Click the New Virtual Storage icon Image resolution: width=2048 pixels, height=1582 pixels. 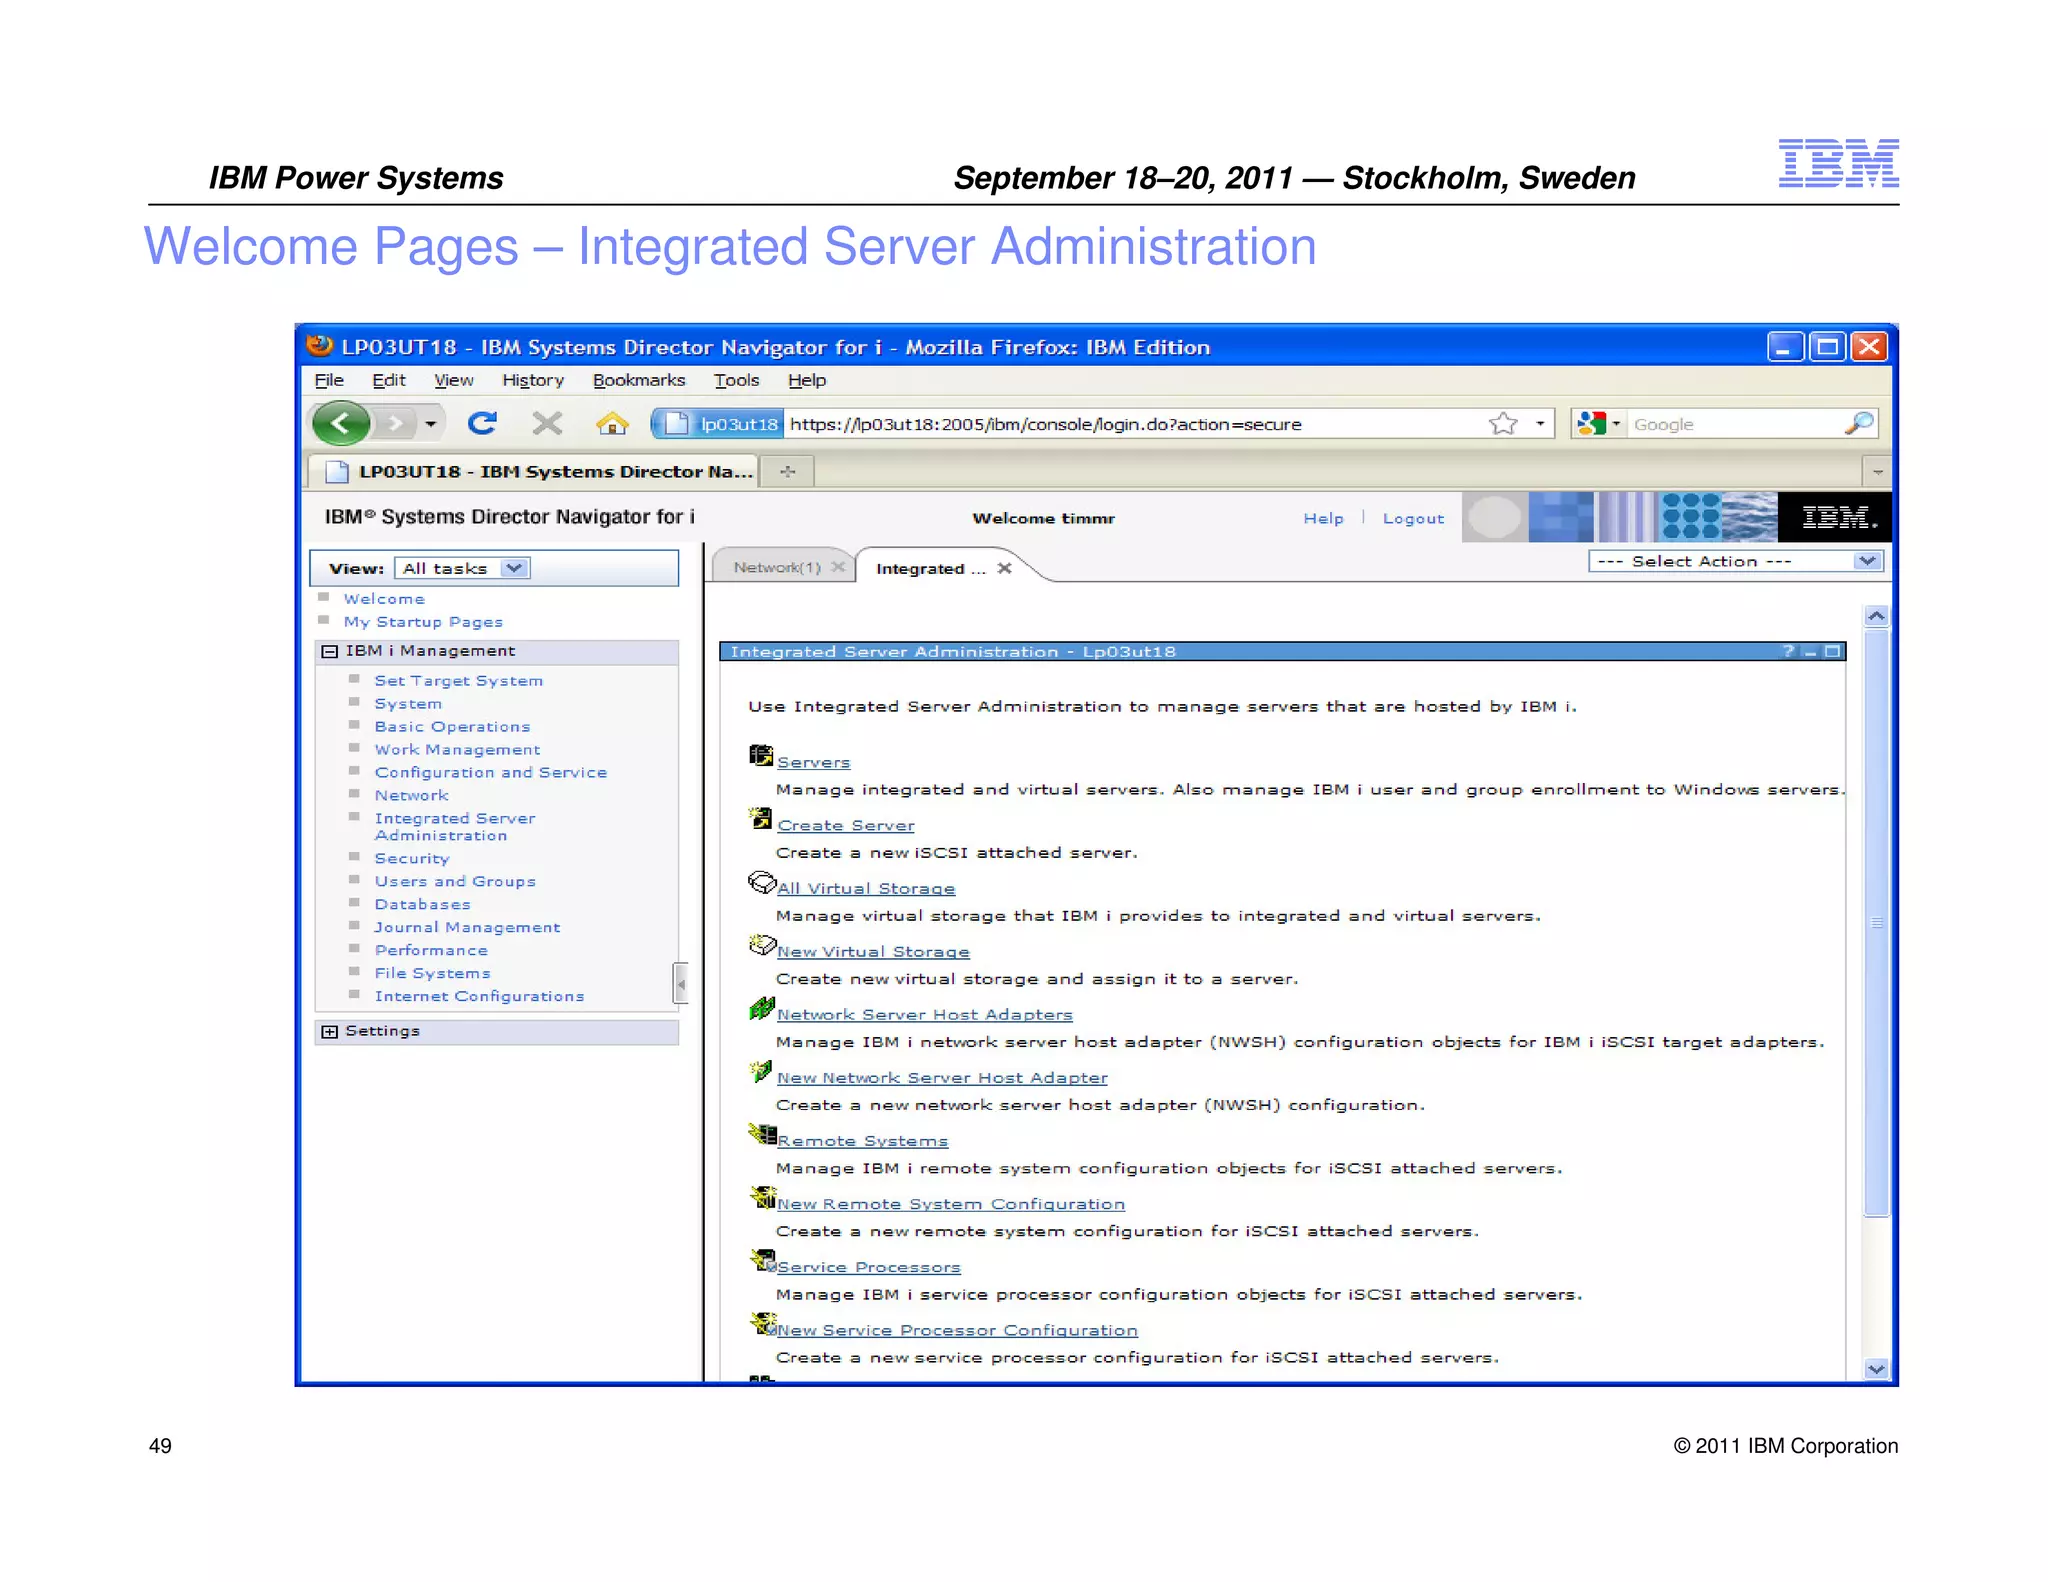[x=762, y=945]
